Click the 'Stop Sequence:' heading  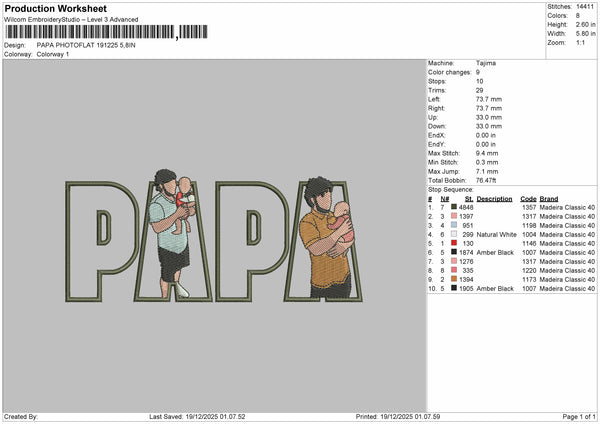[x=451, y=190]
